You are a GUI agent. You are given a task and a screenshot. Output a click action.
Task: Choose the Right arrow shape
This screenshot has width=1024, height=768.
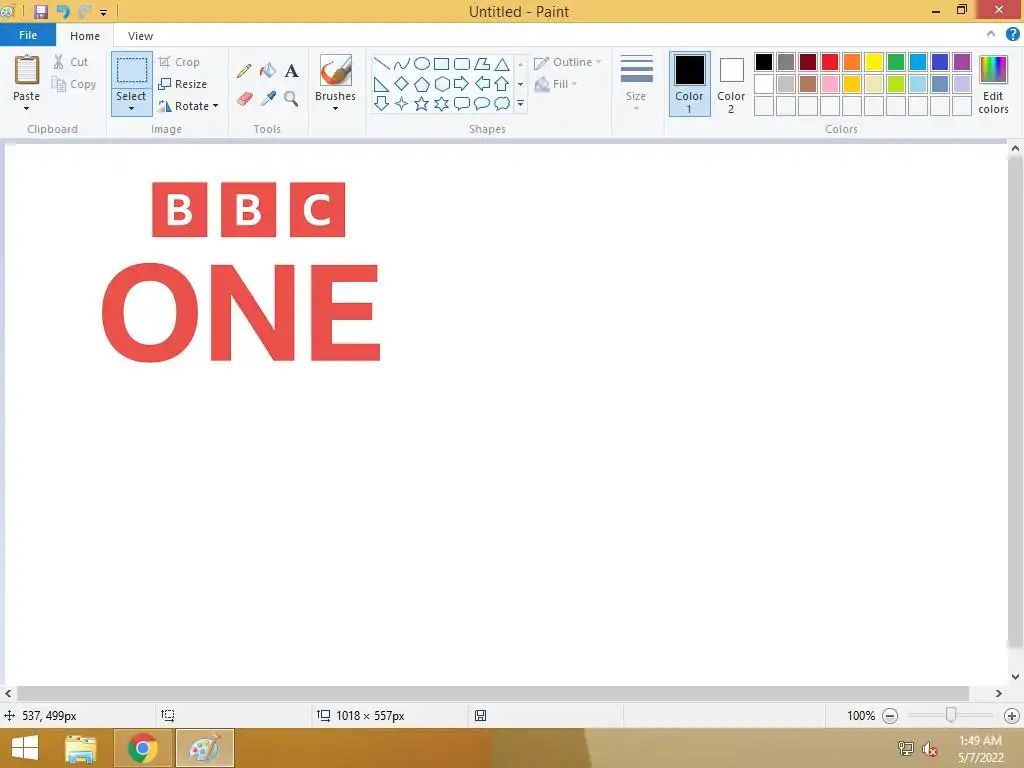462,84
